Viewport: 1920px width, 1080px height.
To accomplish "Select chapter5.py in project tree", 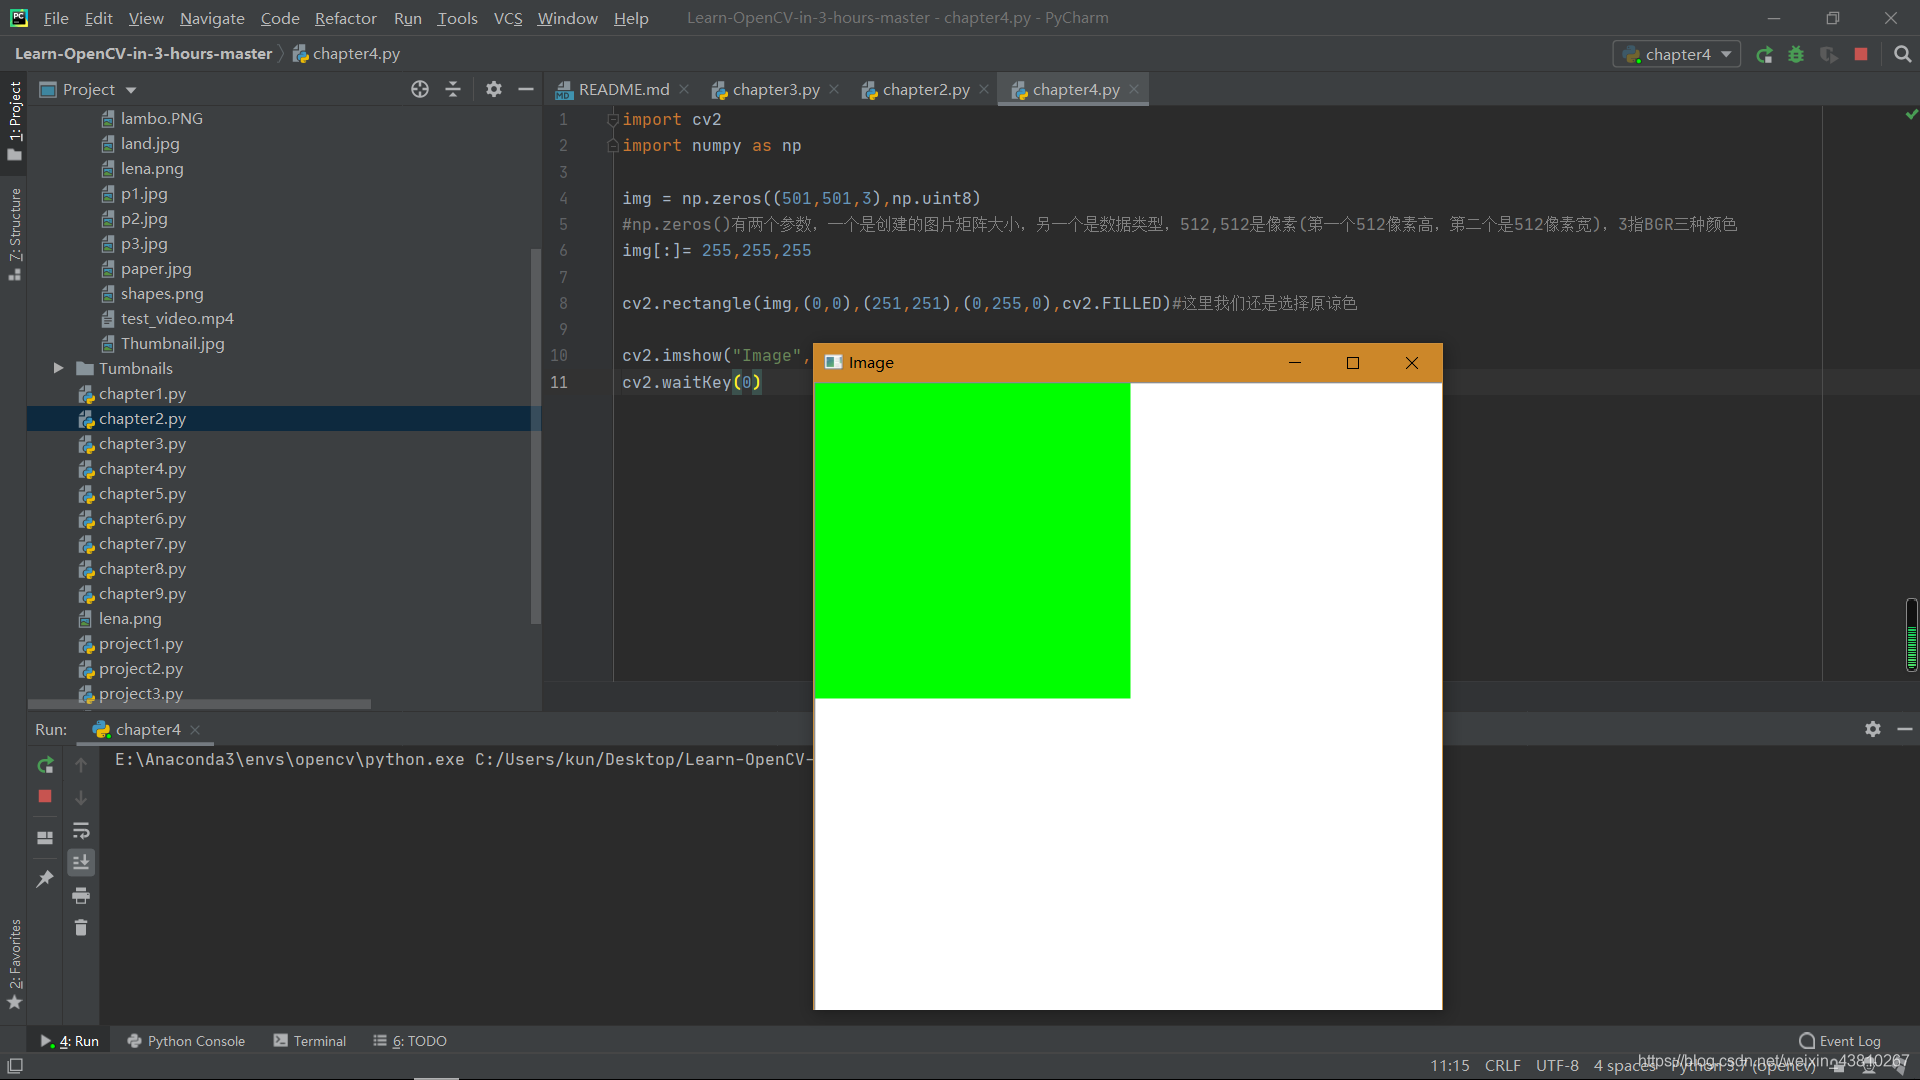I will point(142,494).
